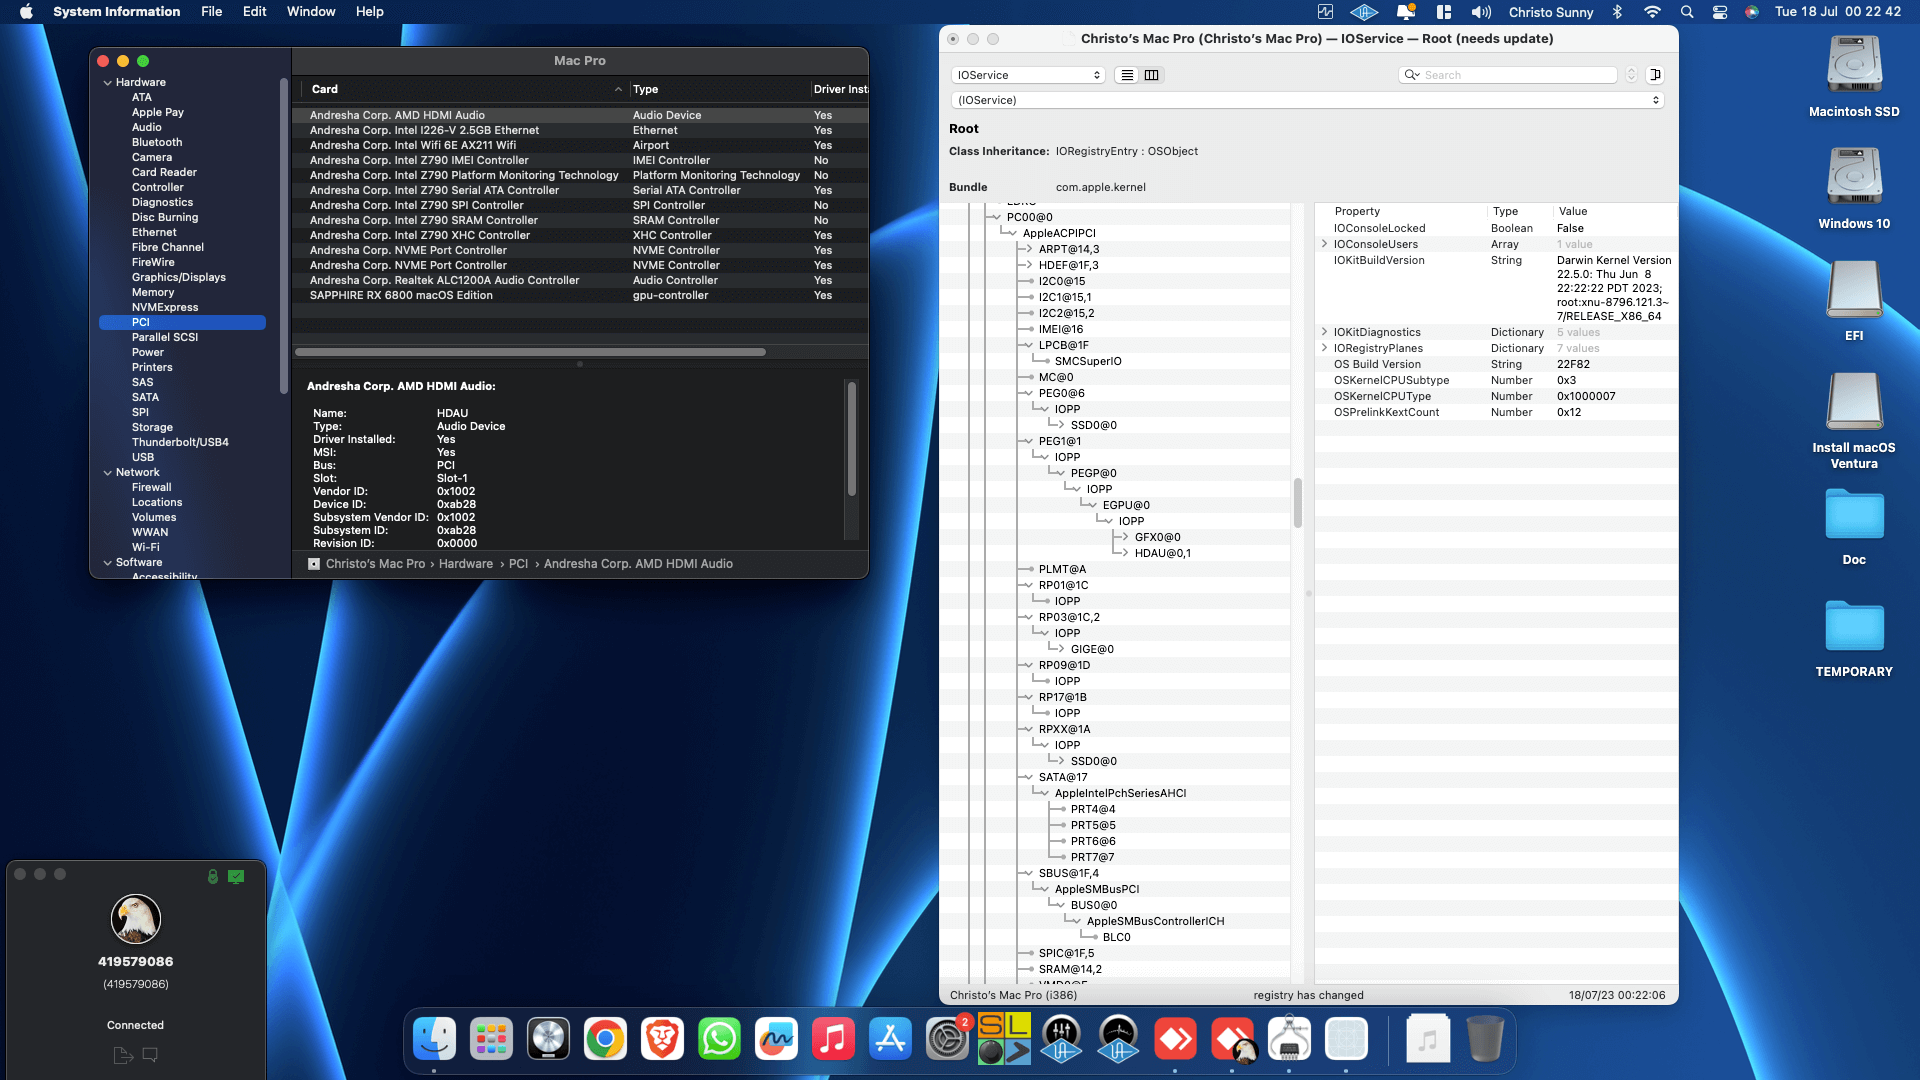The height and width of the screenshot is (1080, 1920).
Task: Launch Google Chrome from the Dock
Action: click(x=606, y=1040)
